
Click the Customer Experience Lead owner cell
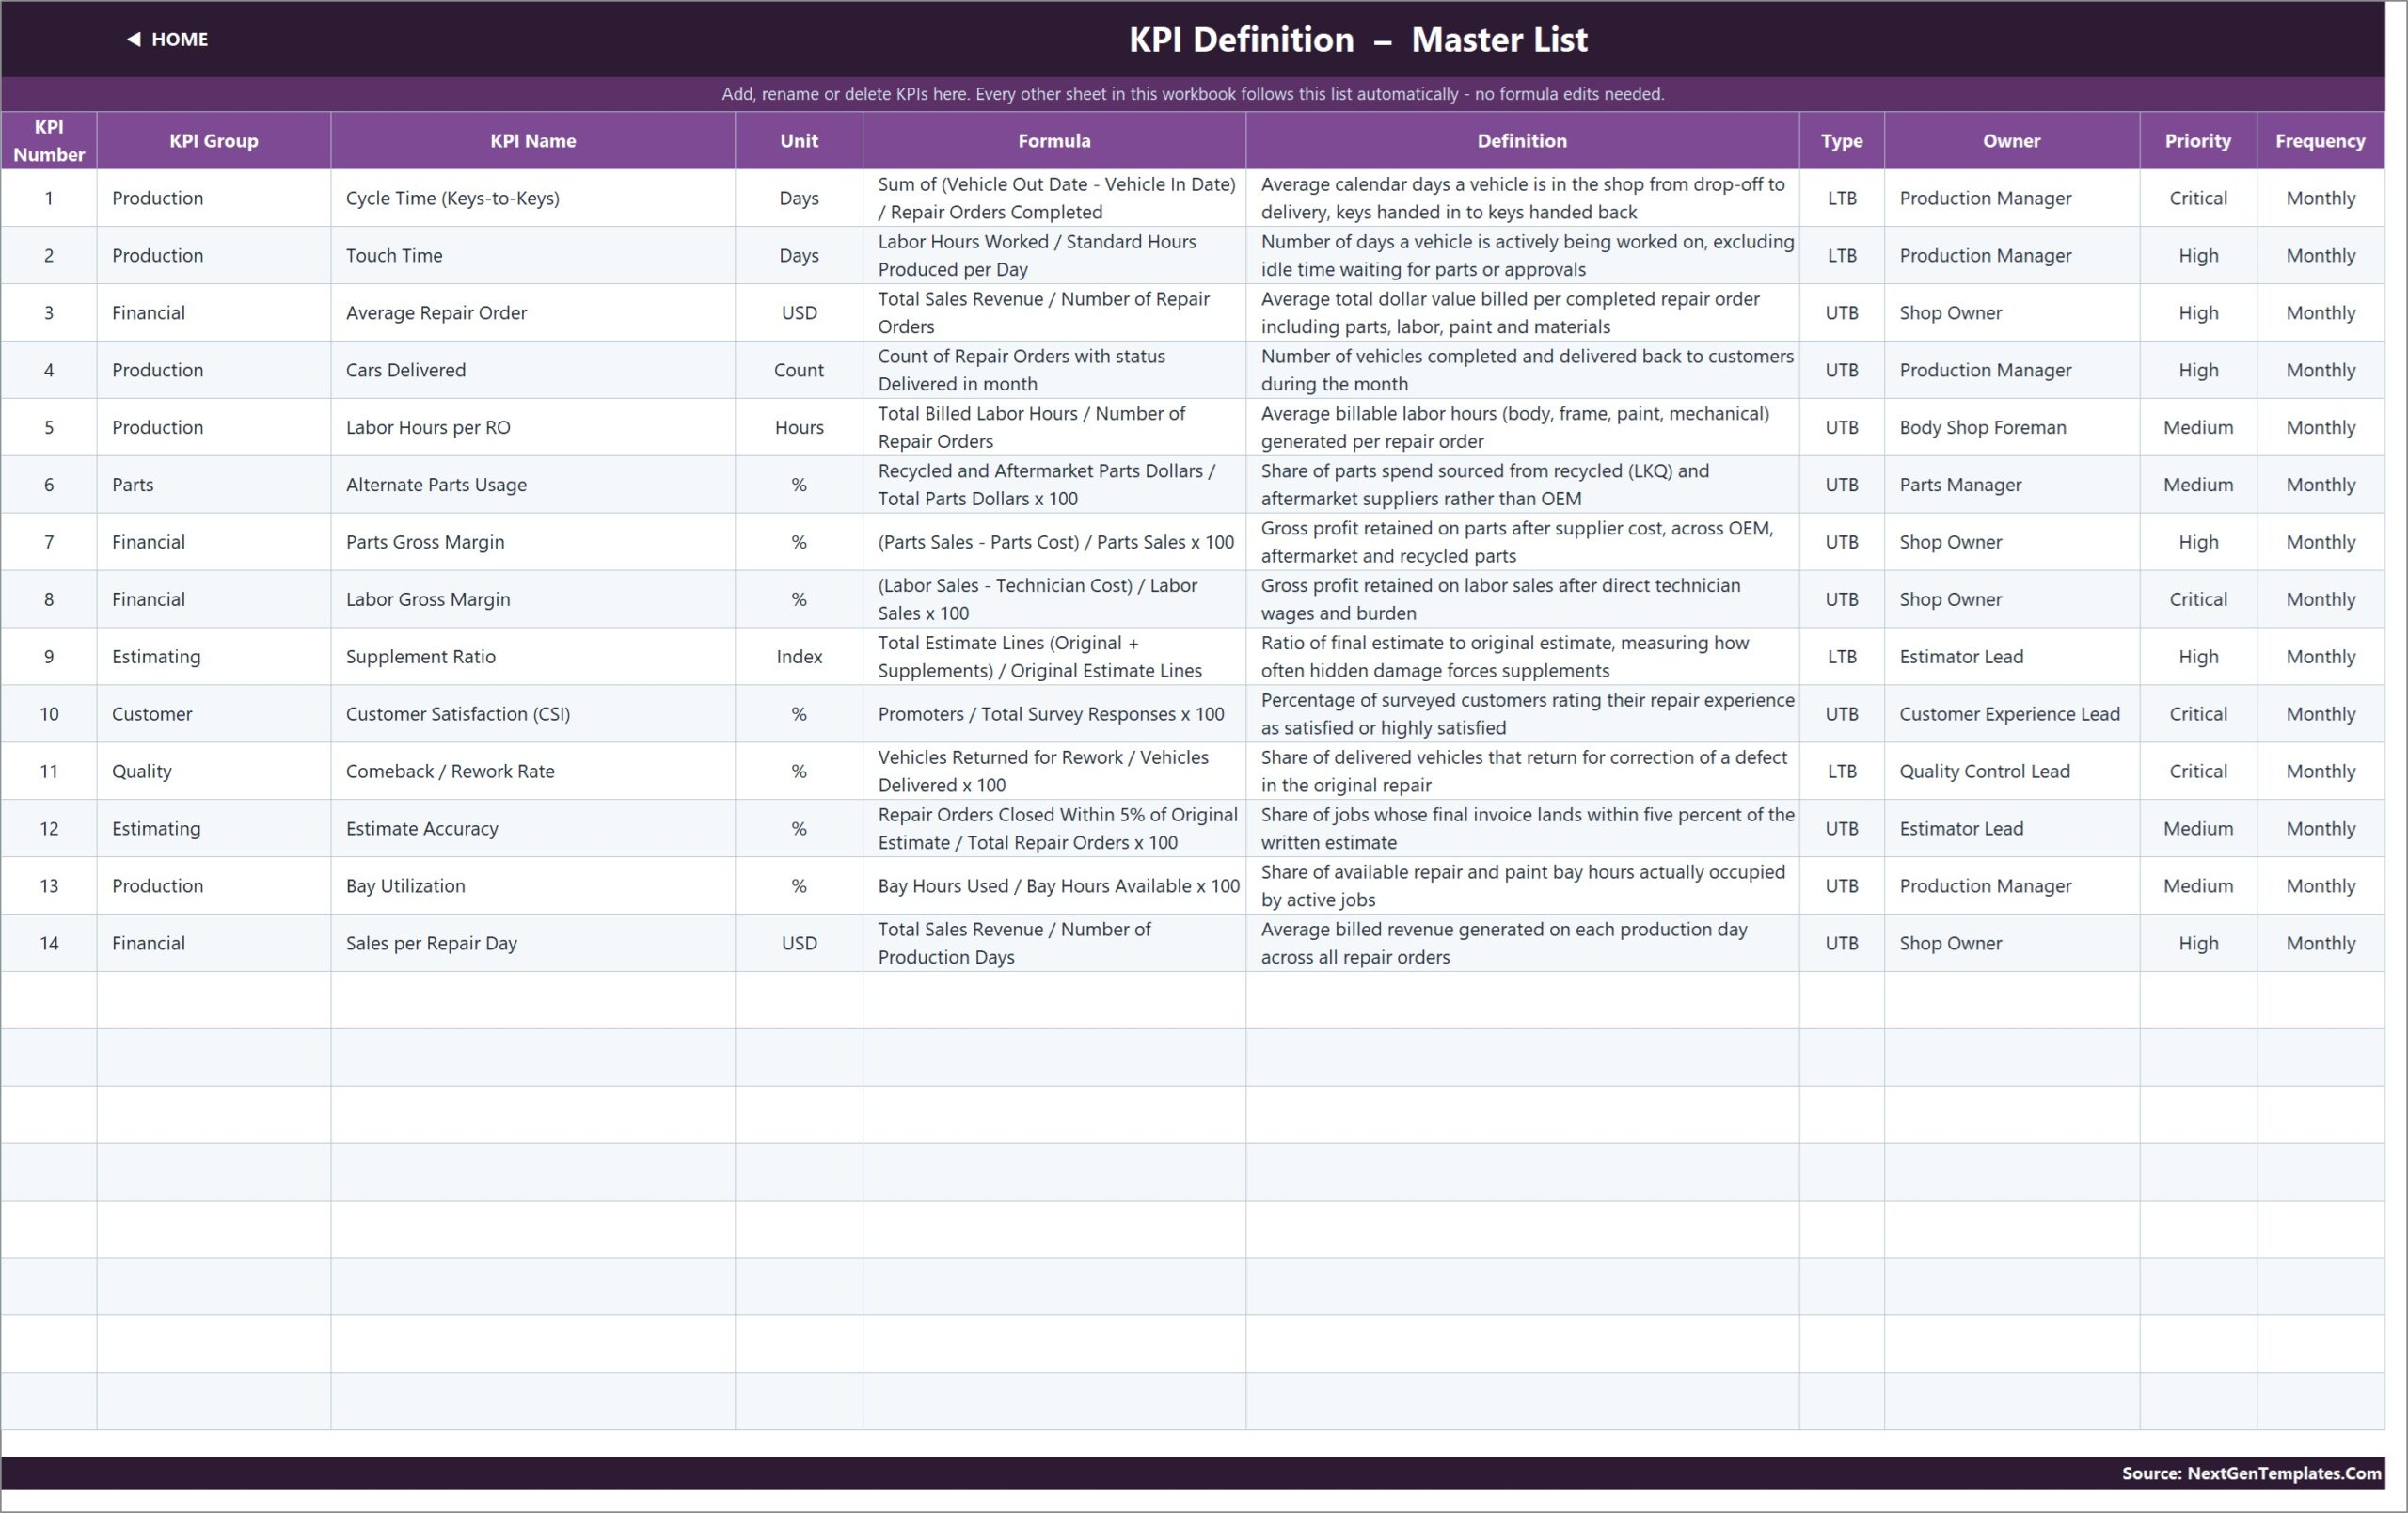[x=2012, y=714]
